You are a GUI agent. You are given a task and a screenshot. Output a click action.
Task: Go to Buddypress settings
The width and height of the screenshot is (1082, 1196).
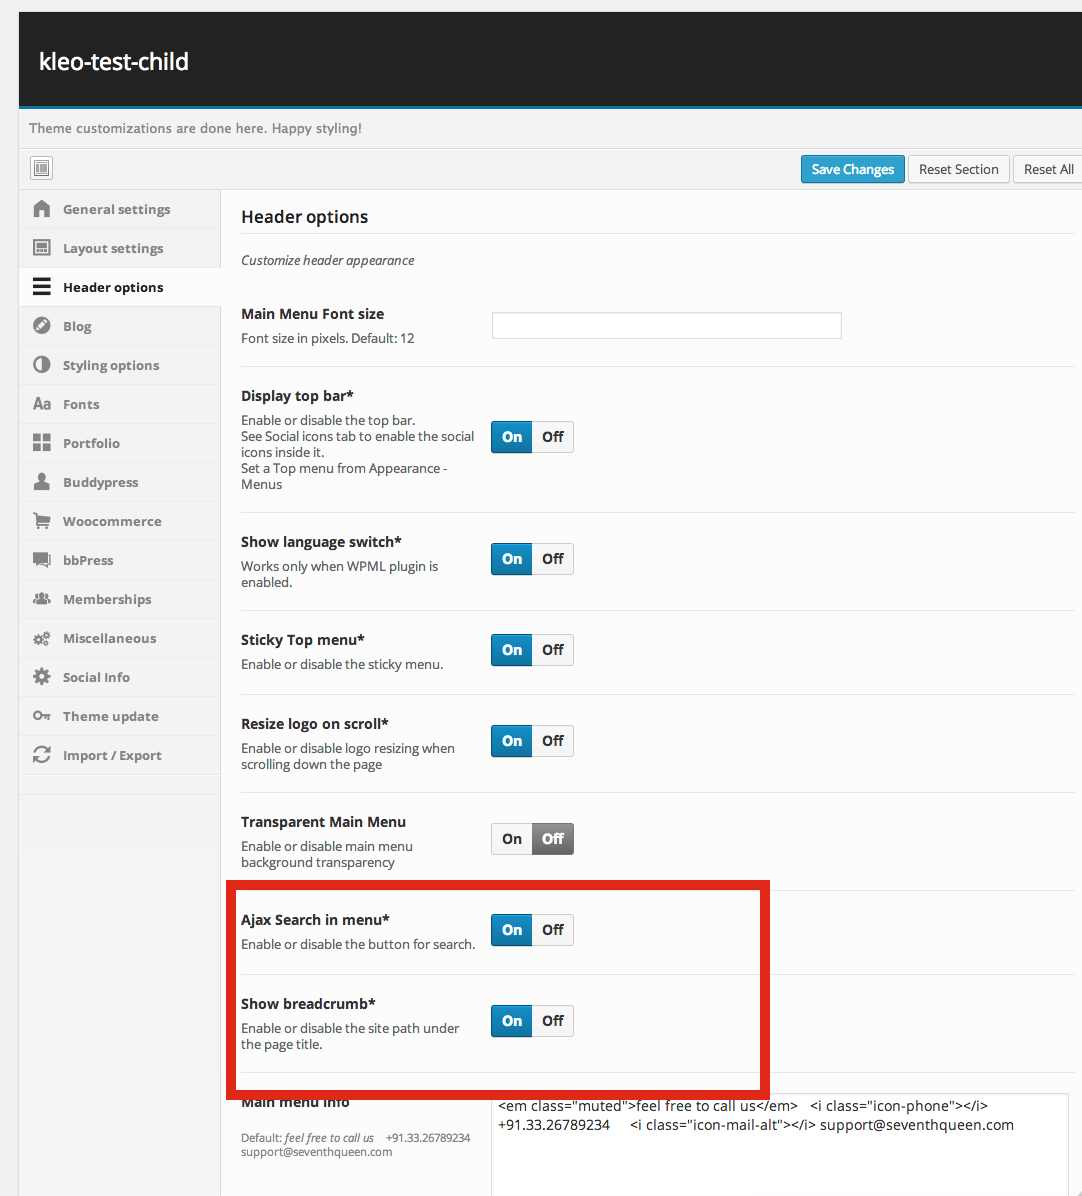tap(100, 482)
